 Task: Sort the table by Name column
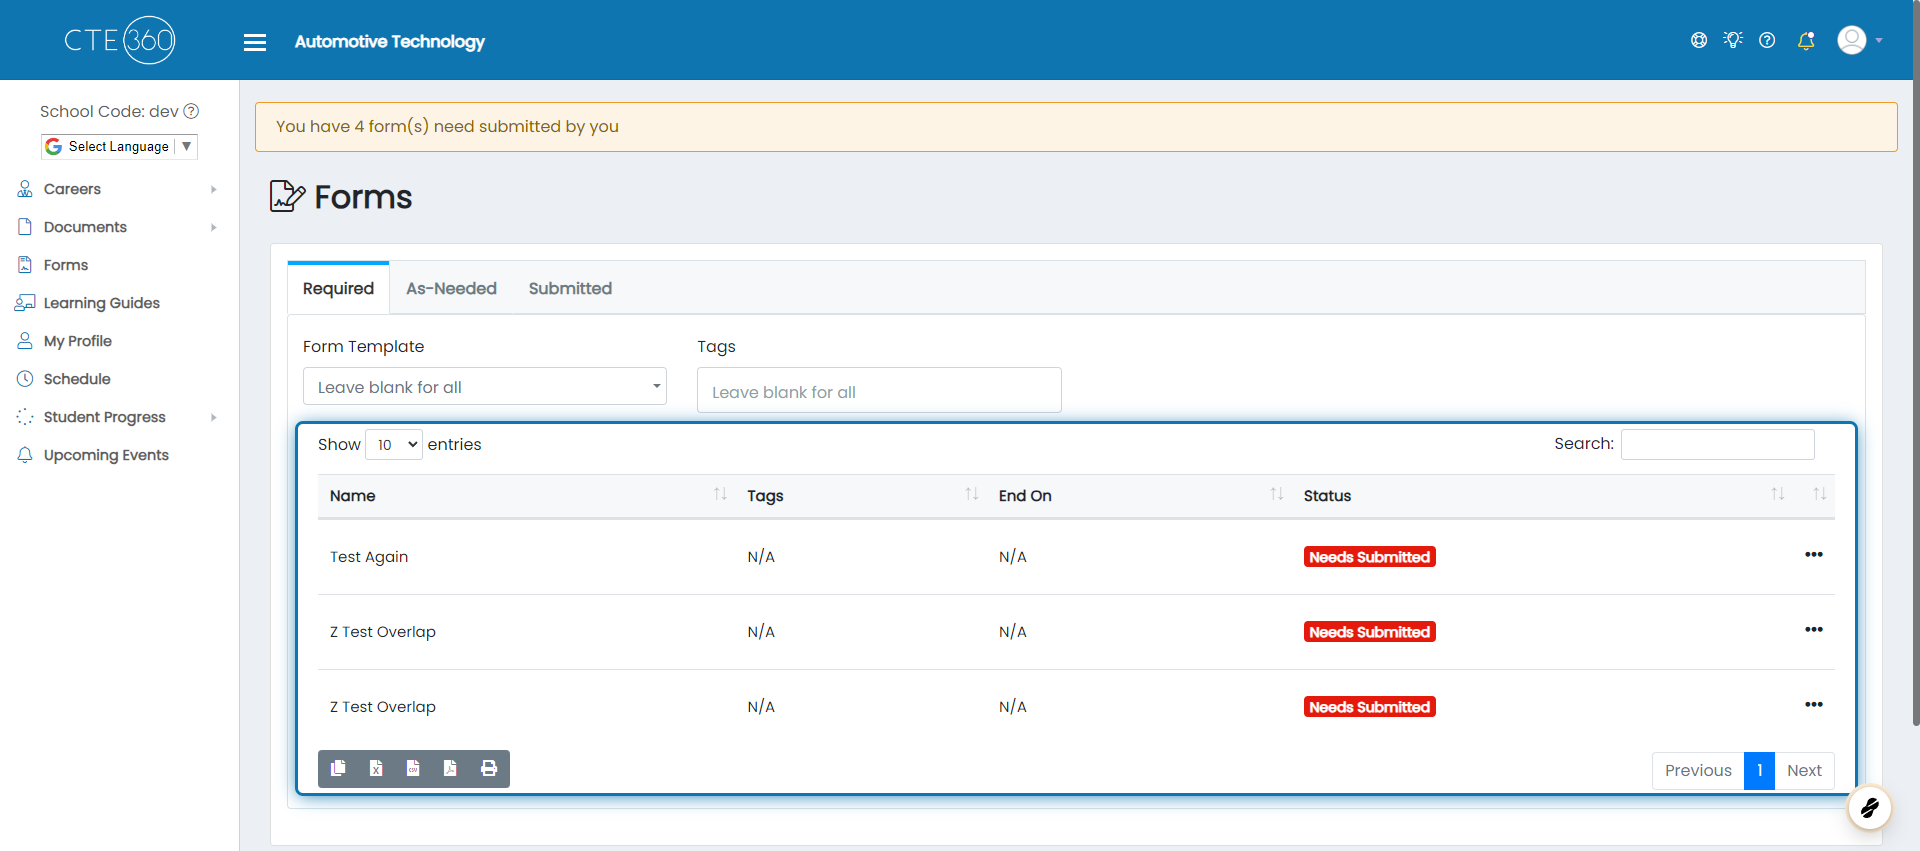pyautogui.click(x=526, y=495)
